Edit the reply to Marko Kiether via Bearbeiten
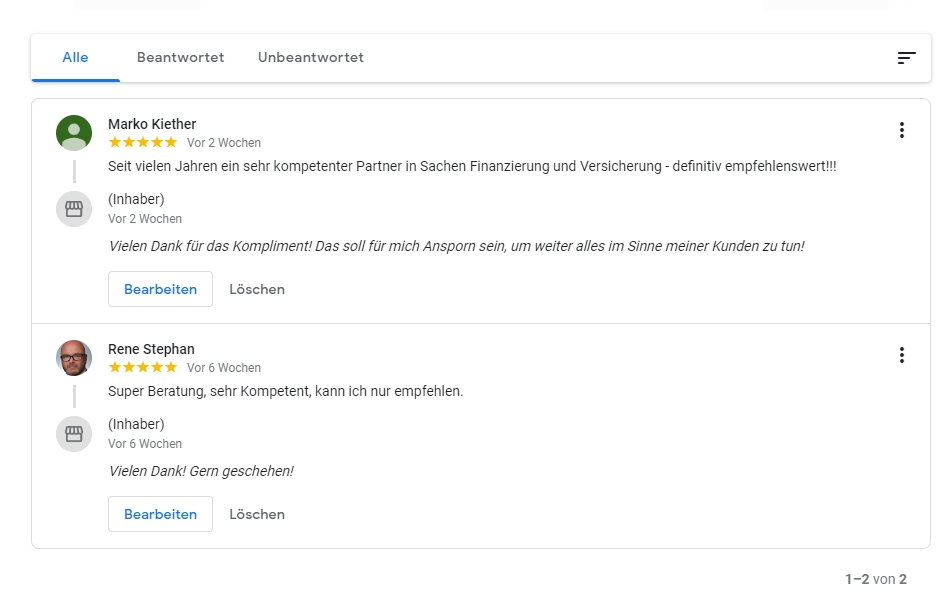Screen dimensions: 942x610 160,289
